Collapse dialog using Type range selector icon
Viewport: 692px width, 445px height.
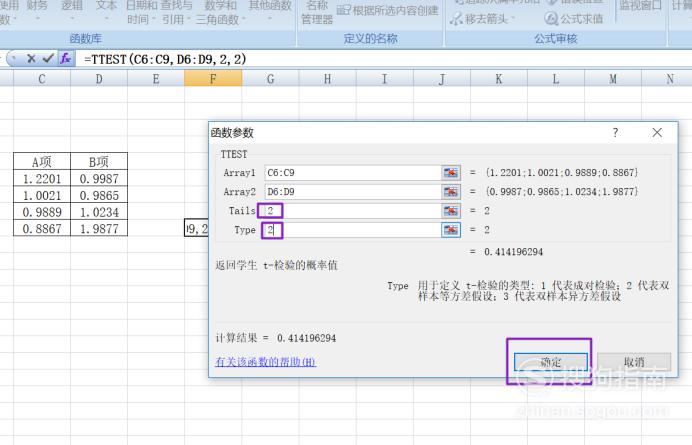(451, 230)
